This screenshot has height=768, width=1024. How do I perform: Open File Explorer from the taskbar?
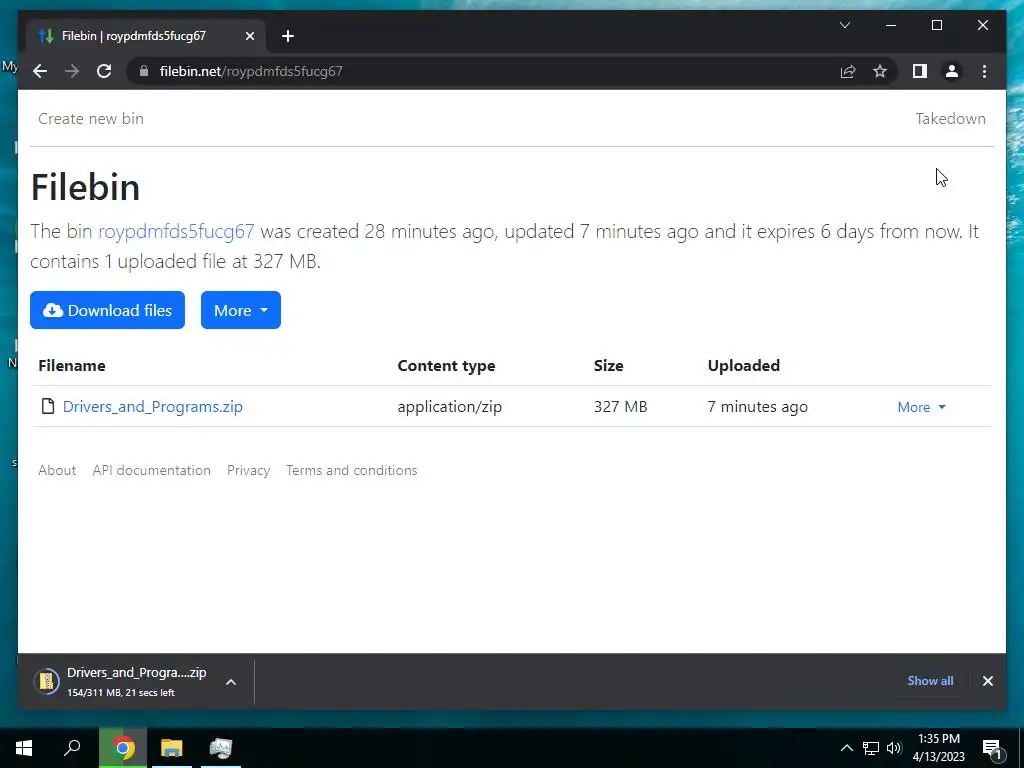tap(172, 748)
